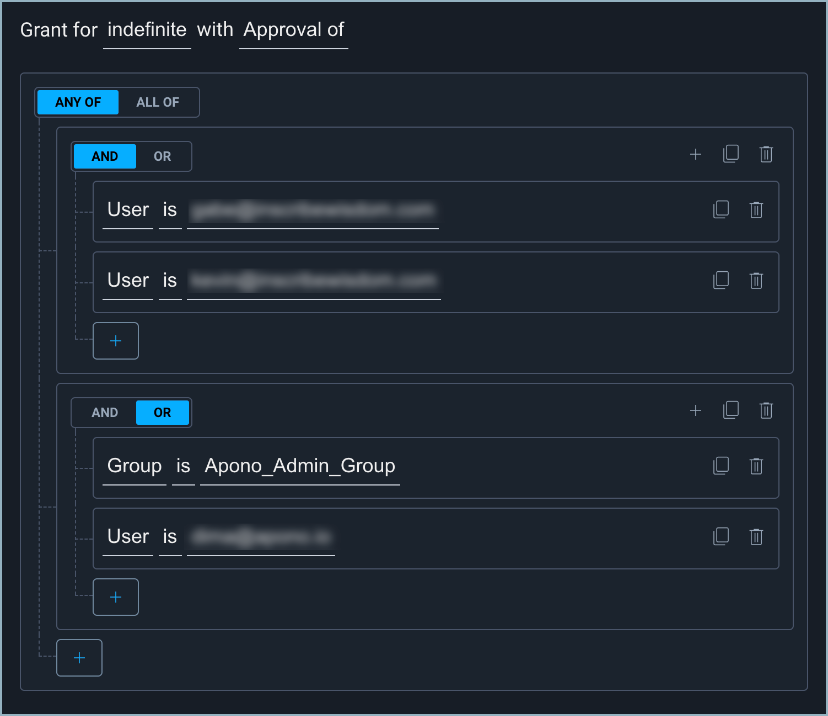Switch top-level matching to ALL OF
The height and width of the screenshot is (716, 828).
(158, 102)
